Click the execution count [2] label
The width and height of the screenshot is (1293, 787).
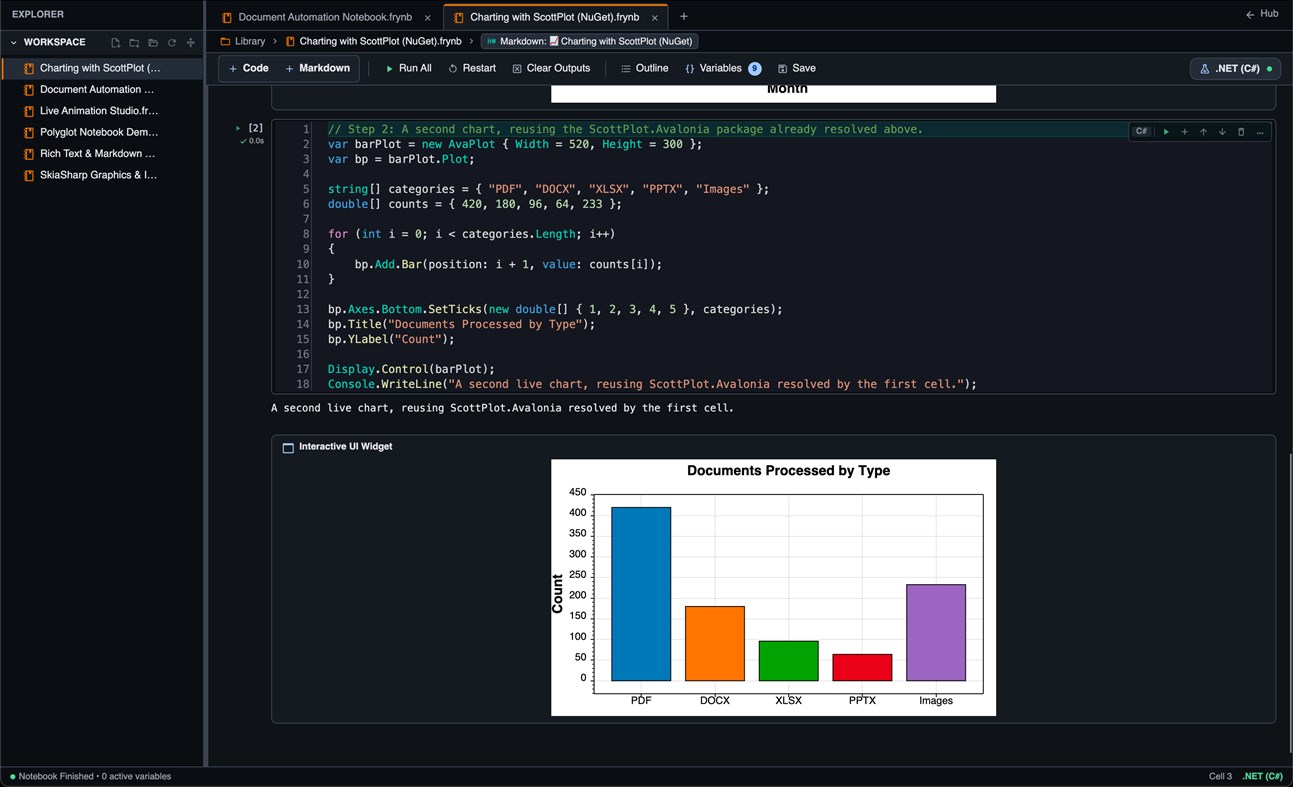(256, 129)
